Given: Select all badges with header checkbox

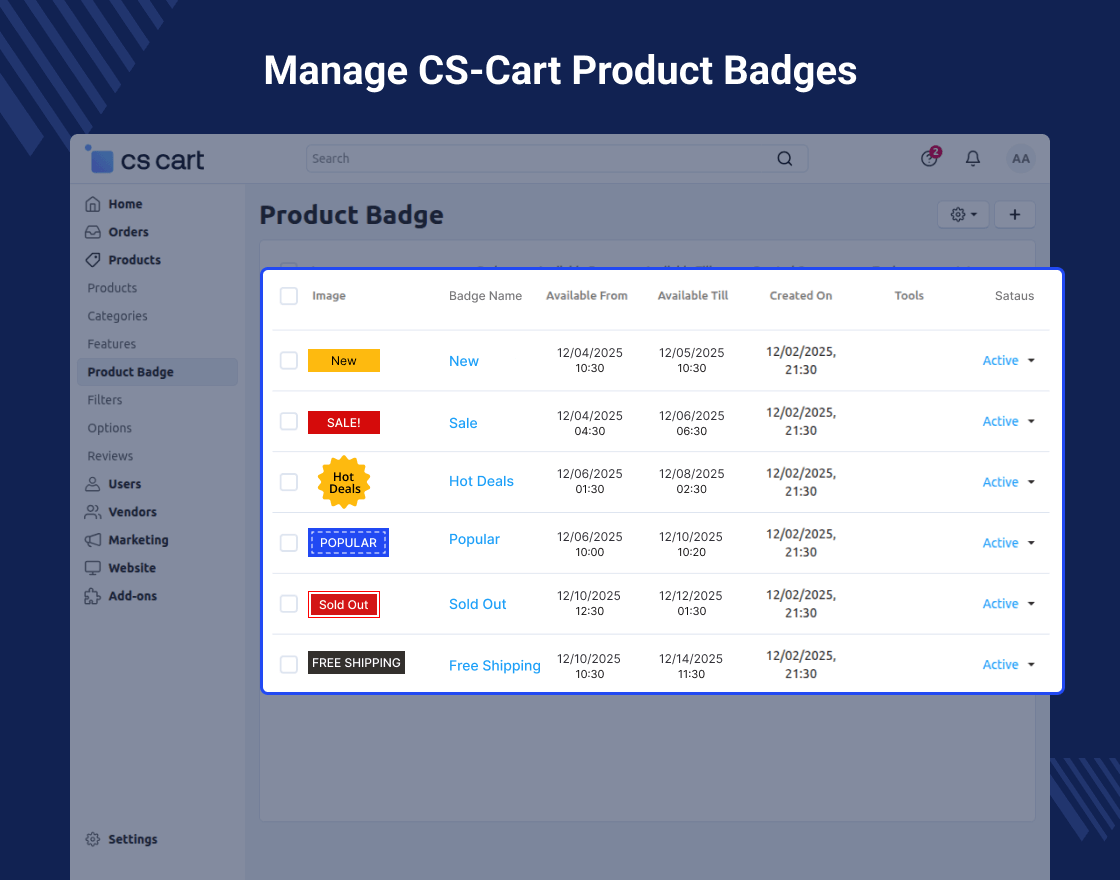Looking at the screenshot, I should point(289,296).
